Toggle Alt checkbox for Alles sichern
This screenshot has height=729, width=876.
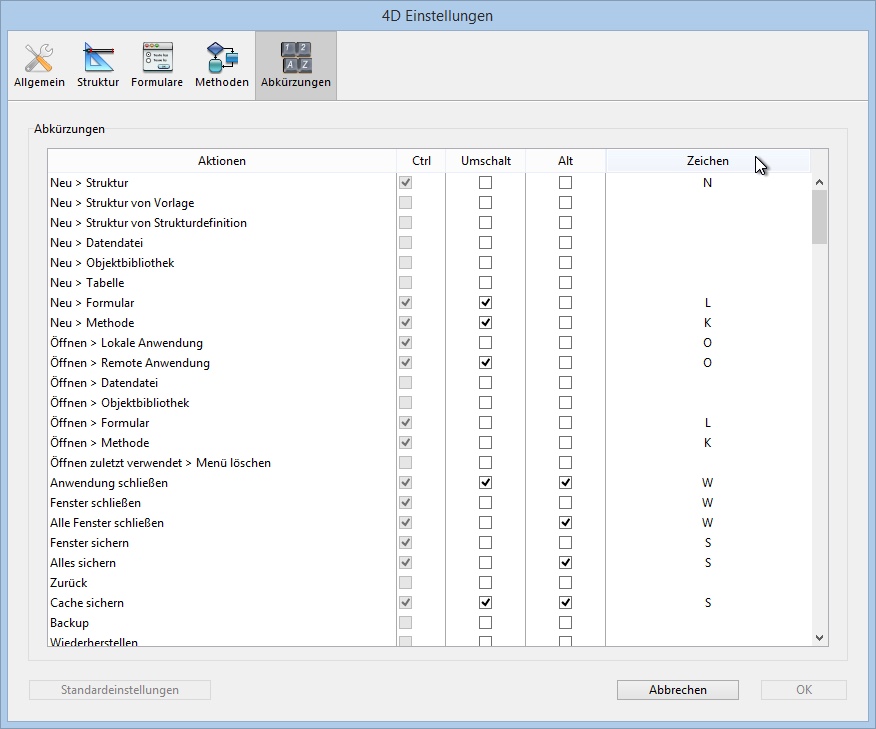click(x=565, y=563)
